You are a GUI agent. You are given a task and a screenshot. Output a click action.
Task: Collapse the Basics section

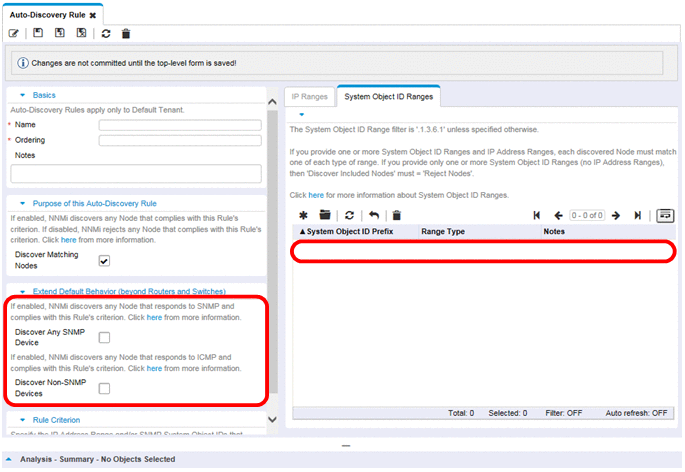point(22,95)
